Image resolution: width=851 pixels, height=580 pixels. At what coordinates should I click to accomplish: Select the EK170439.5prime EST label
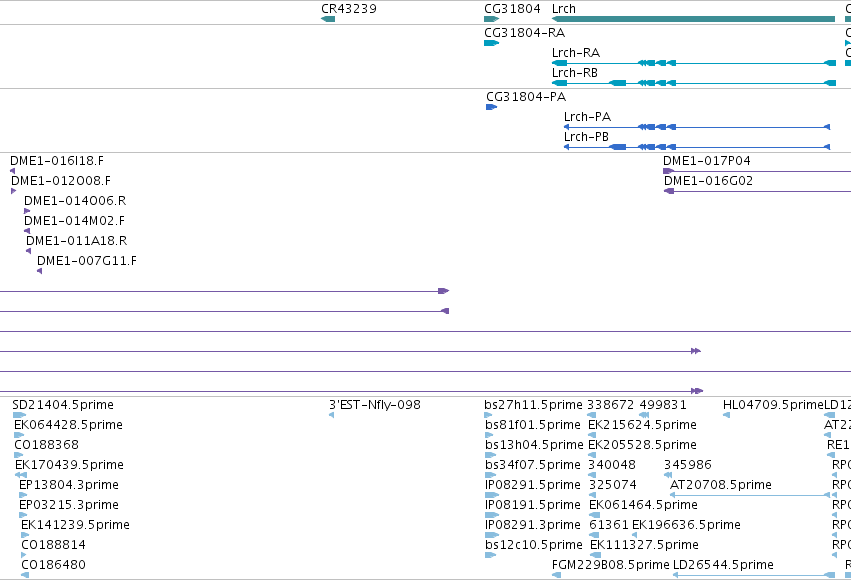pyautogui.click(x=69, y=465)
